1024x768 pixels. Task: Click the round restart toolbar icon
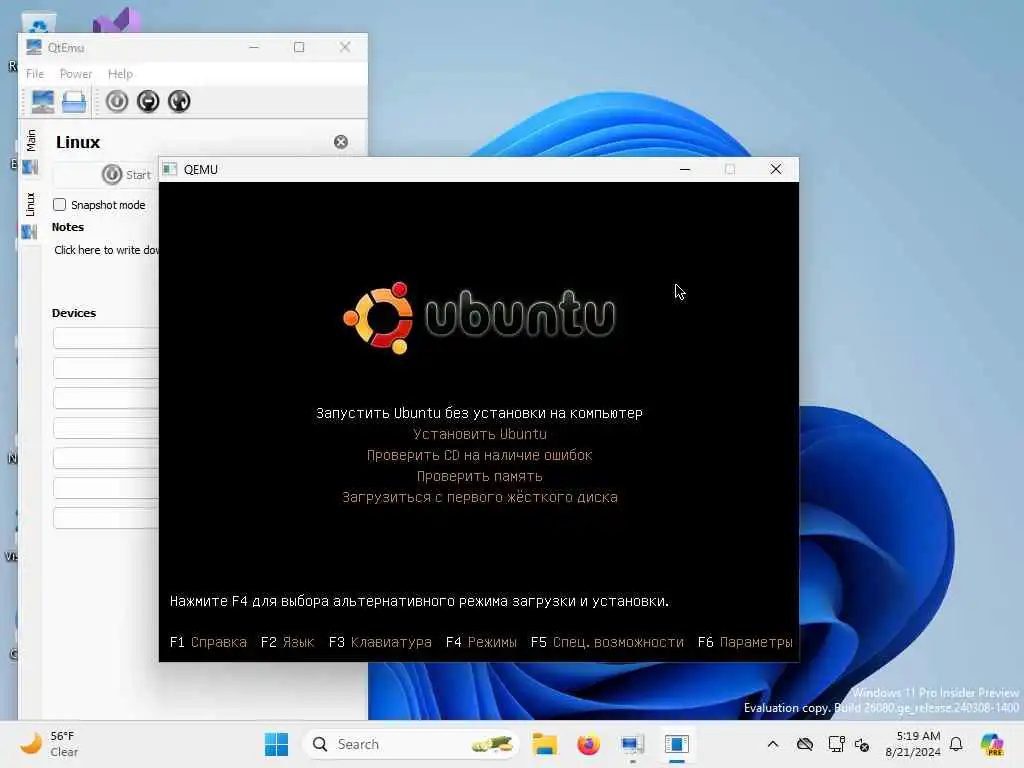179,101
